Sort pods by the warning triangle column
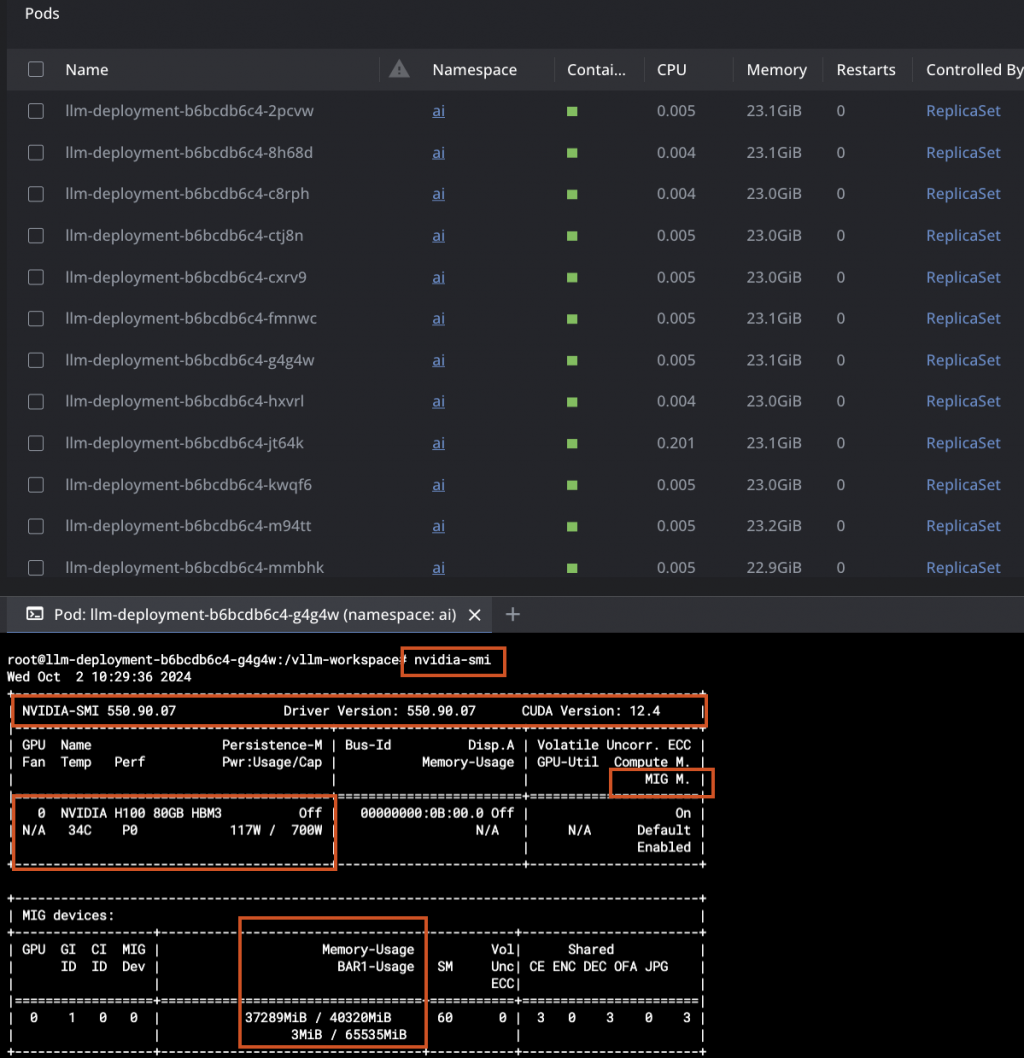This screenshot has height=1058, width=1024. [x=399, y=69]
